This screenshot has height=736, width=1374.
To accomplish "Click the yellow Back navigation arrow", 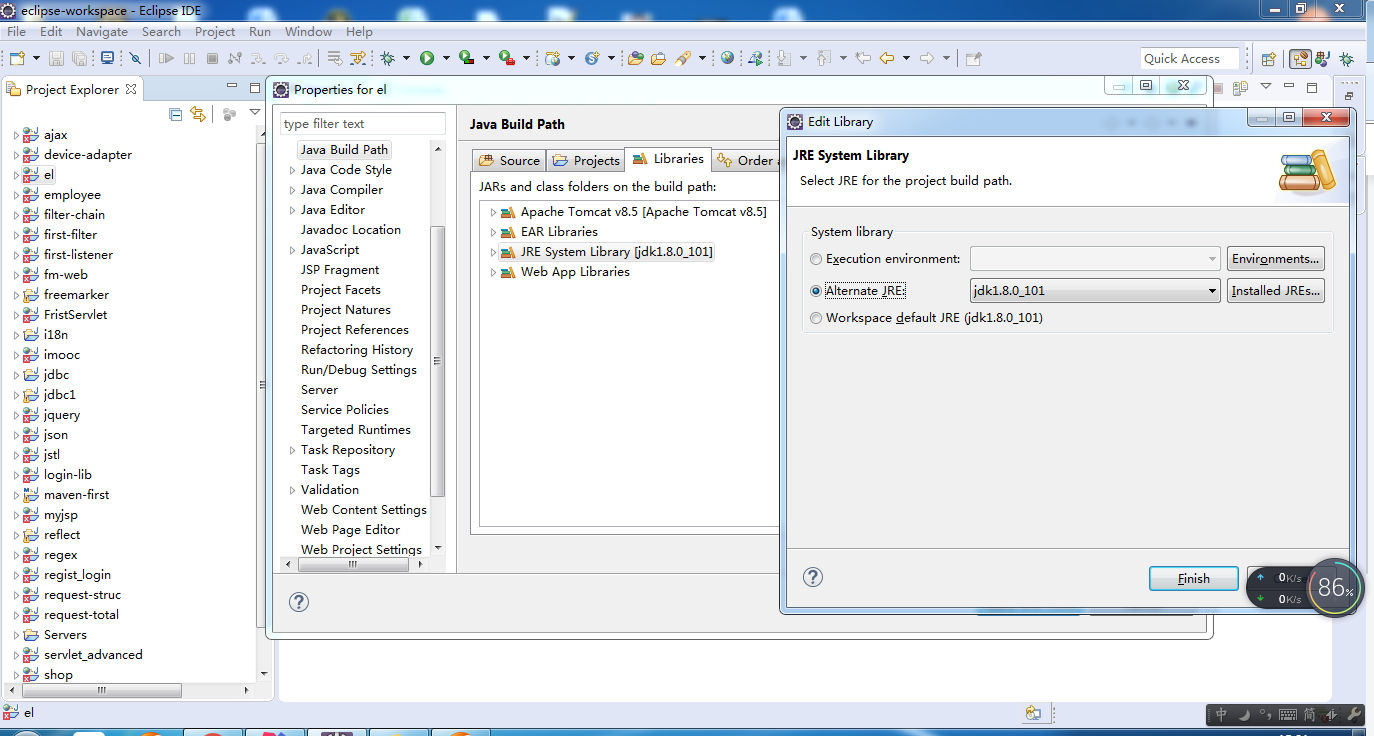I will pyautogui.click(x=886, y=59).
